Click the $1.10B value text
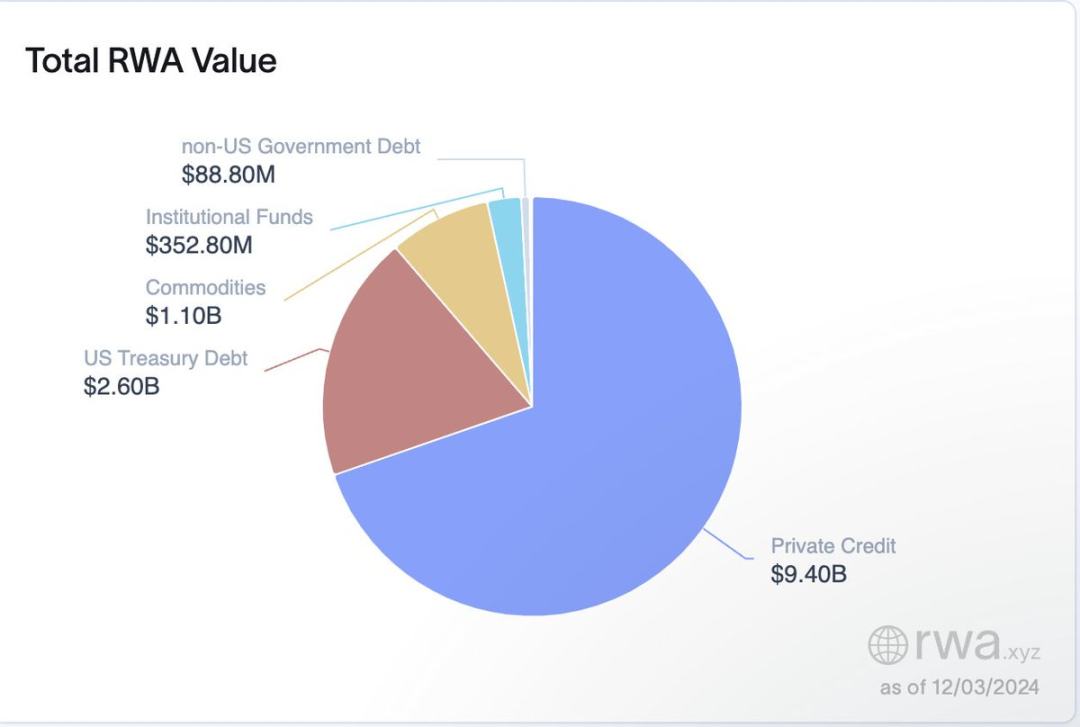Screen dimensions: 1080x727 tap(182, 315)
